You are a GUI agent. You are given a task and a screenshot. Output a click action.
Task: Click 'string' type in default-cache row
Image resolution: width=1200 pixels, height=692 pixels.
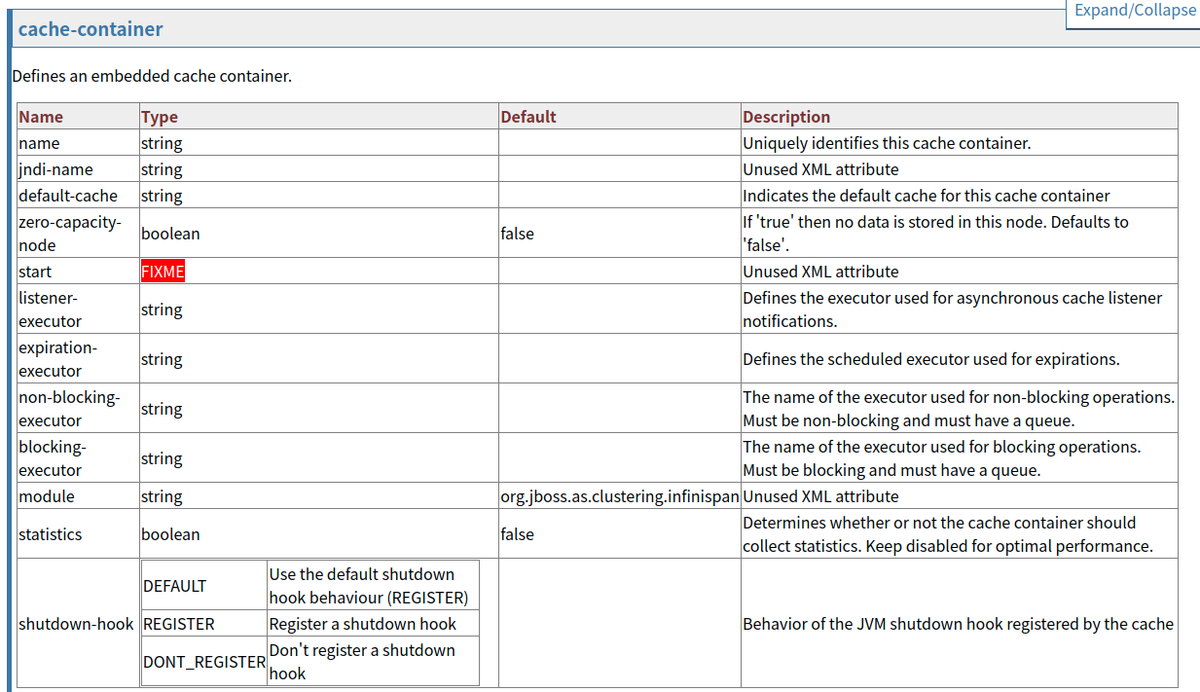[x=161, y=195]
